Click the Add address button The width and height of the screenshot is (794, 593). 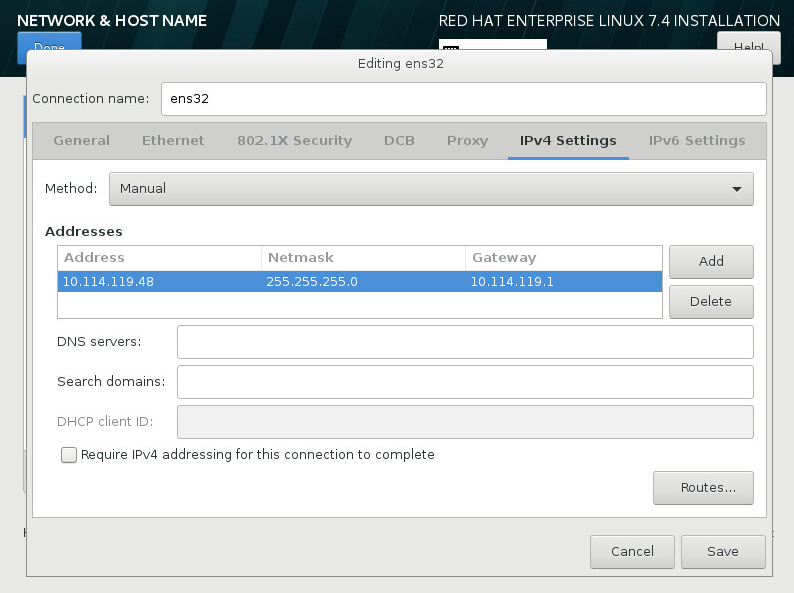(x=711, y=261)
